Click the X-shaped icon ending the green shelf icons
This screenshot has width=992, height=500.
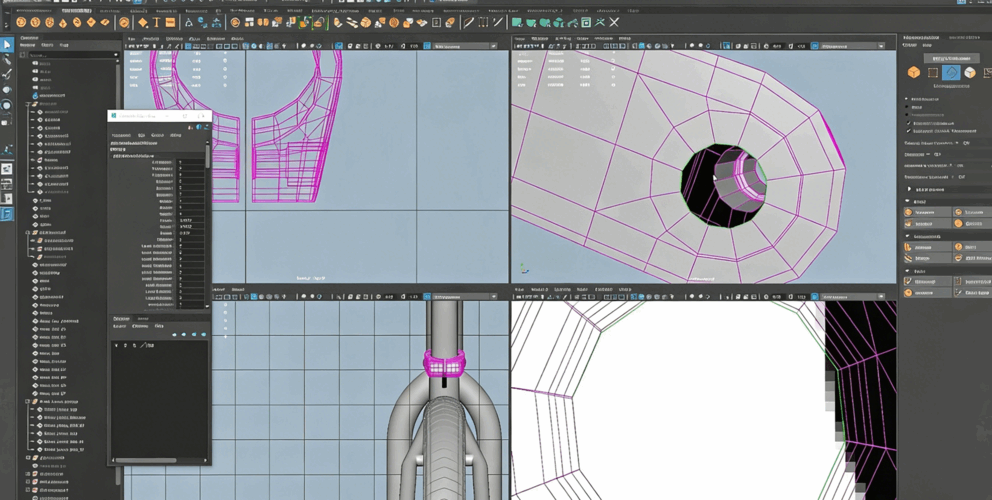(x=614, y=22)
